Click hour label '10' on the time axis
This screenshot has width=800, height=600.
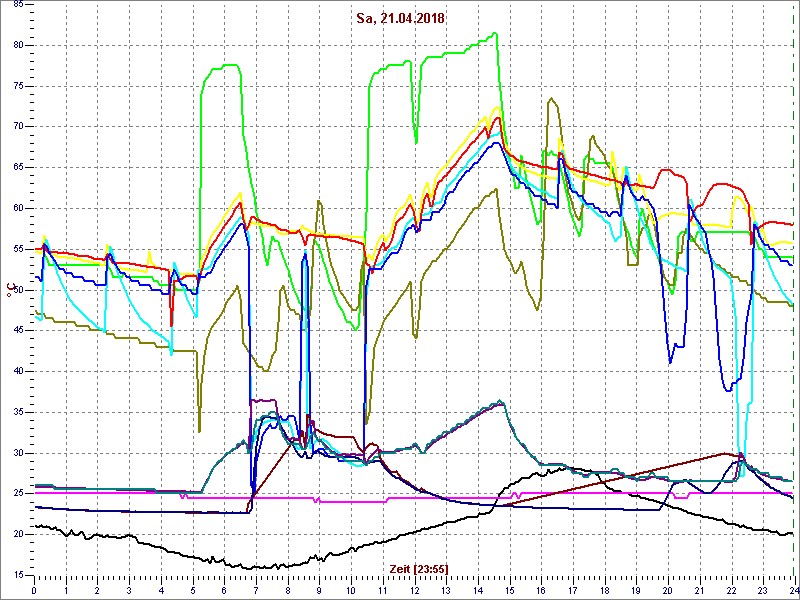click(351, 591)
